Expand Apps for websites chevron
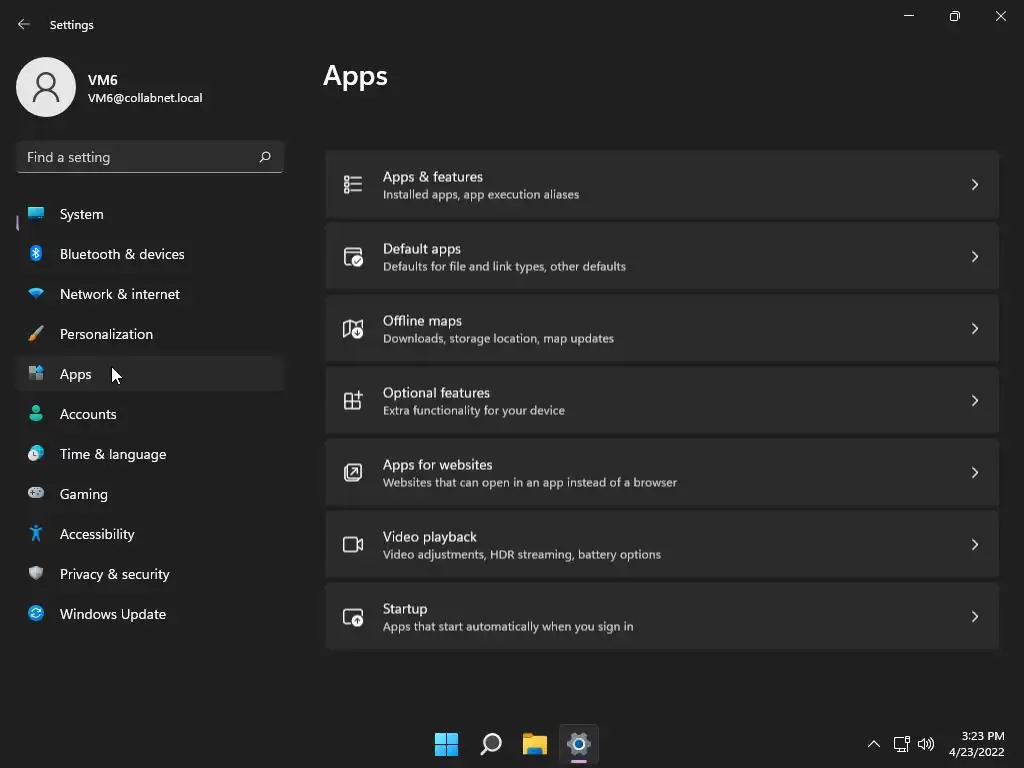 (974, 472)
